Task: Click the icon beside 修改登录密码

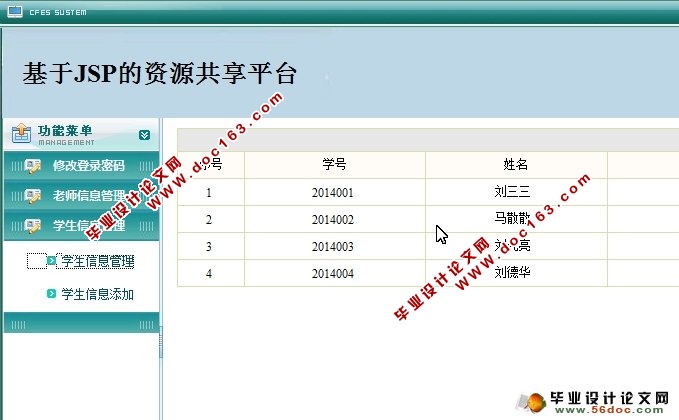Action: pyautogui.click(x=32, y=166)
